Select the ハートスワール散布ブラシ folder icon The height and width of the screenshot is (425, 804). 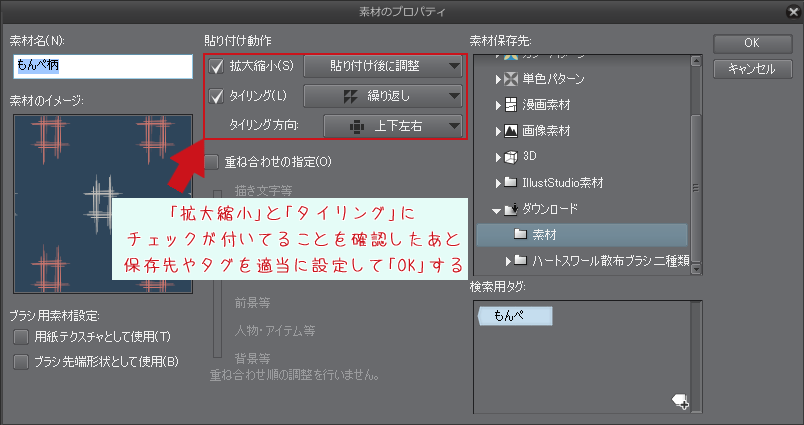(x=521, y=260)
